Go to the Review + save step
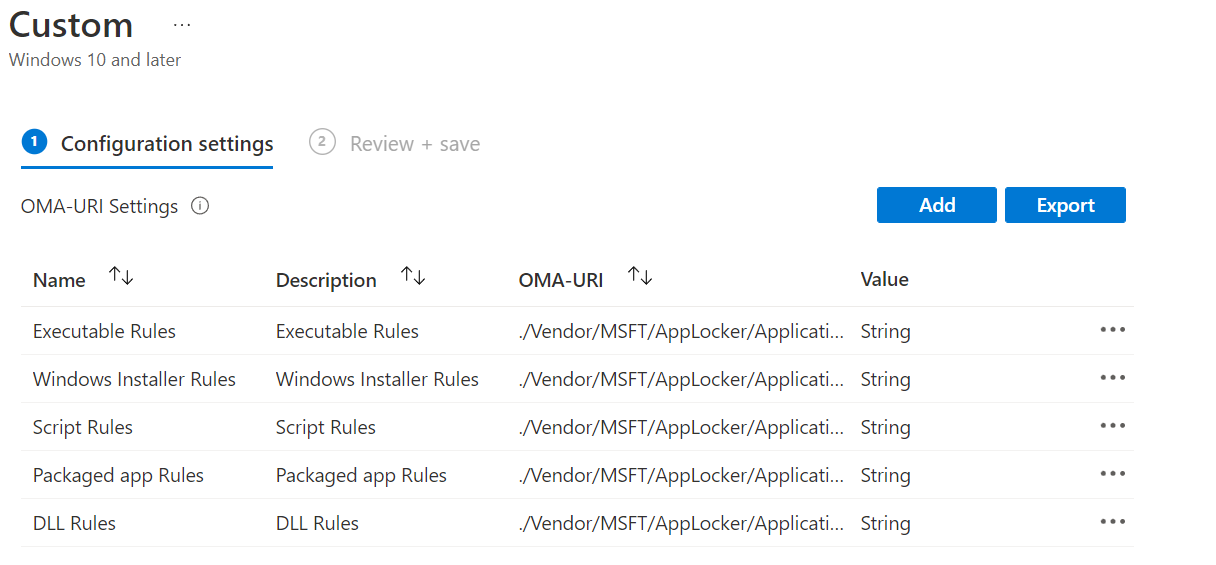This screenshot has width=1216, height=565. coord(414,144)
